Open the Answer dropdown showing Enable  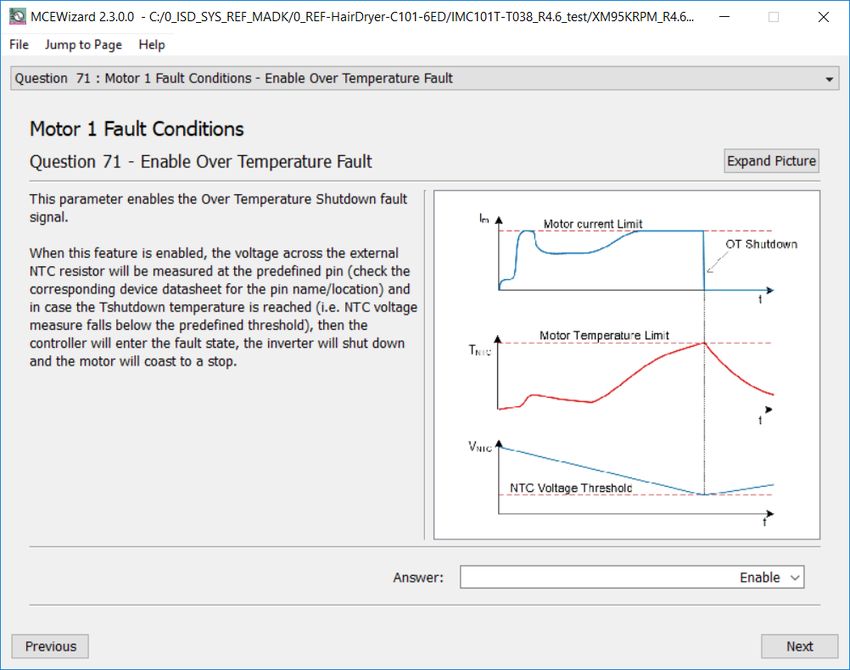pos(632,577)
